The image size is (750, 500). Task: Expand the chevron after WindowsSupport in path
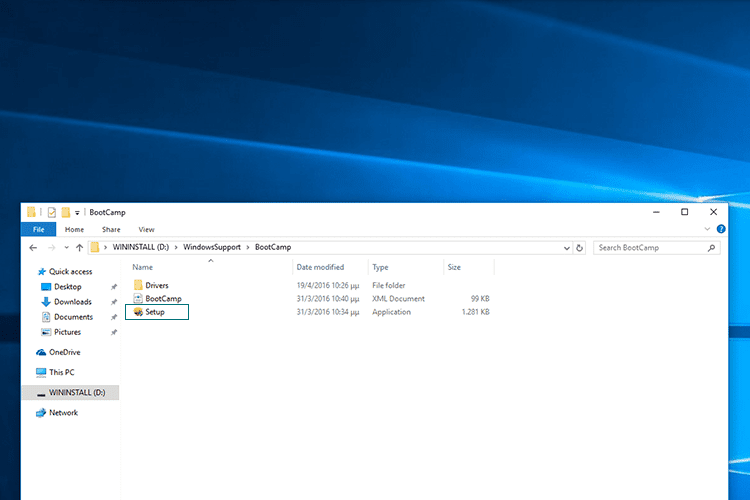[248, 247]
